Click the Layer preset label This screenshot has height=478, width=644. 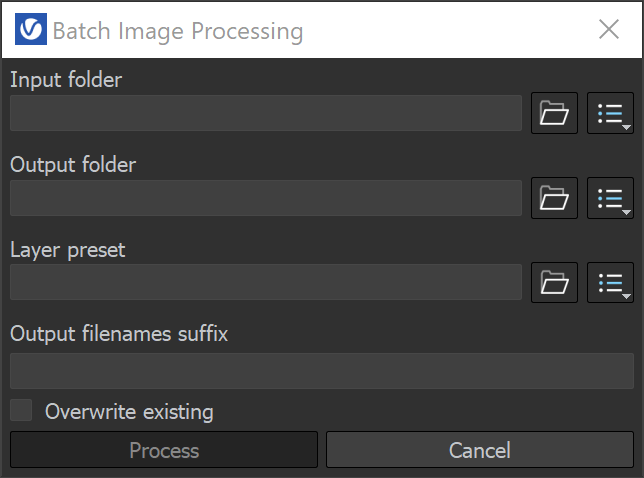(x=68, y=250)
